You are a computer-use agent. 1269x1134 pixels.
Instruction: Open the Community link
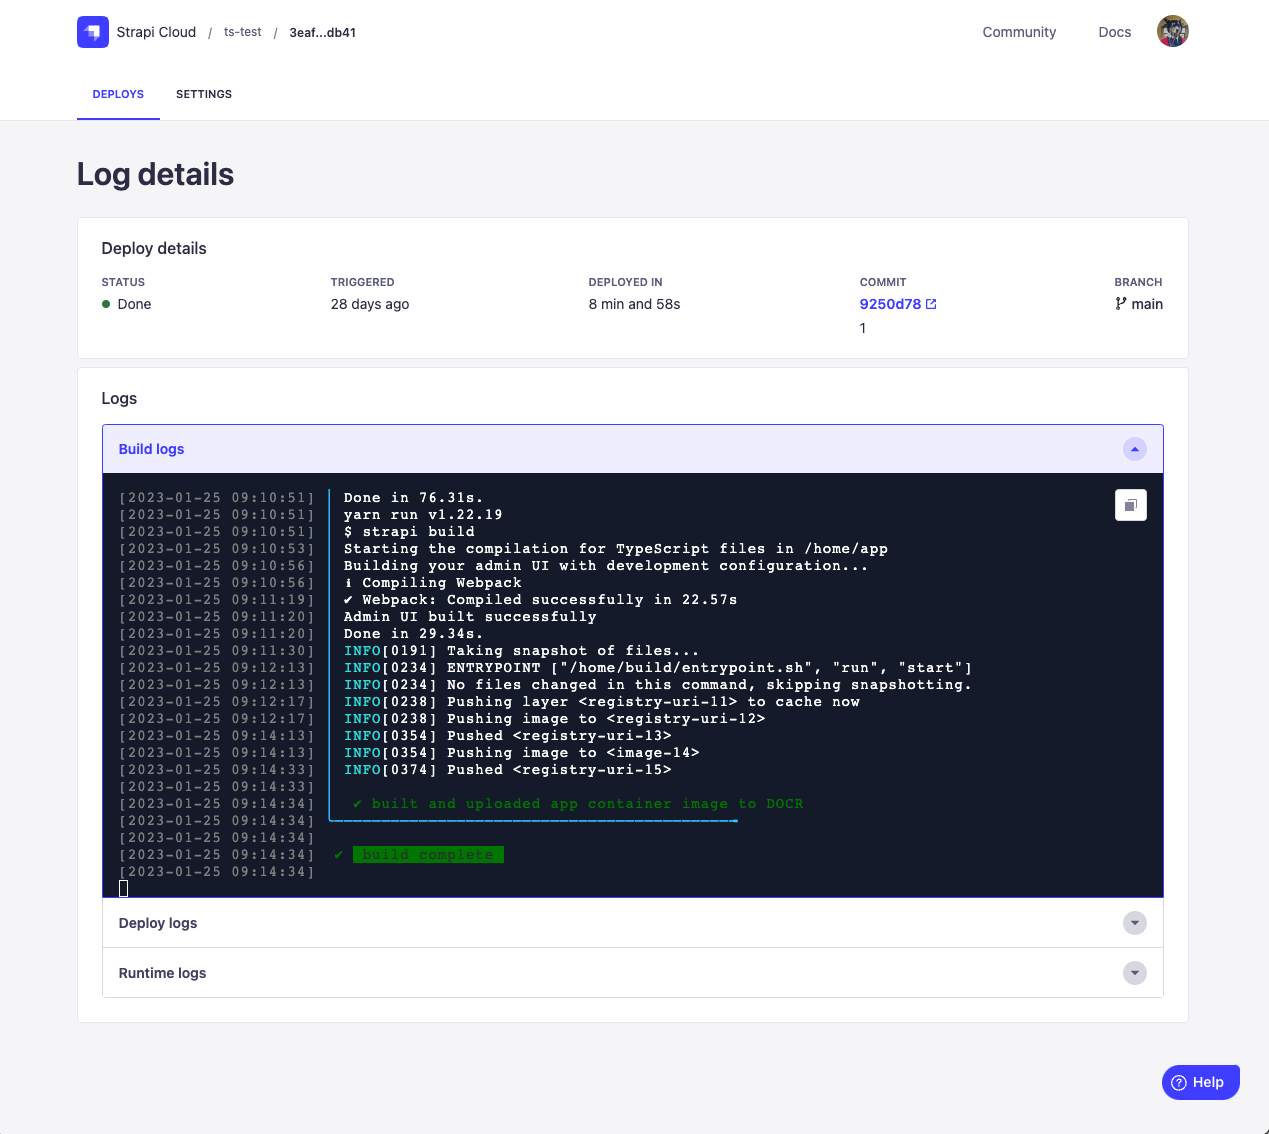(x=1019, y=32)
